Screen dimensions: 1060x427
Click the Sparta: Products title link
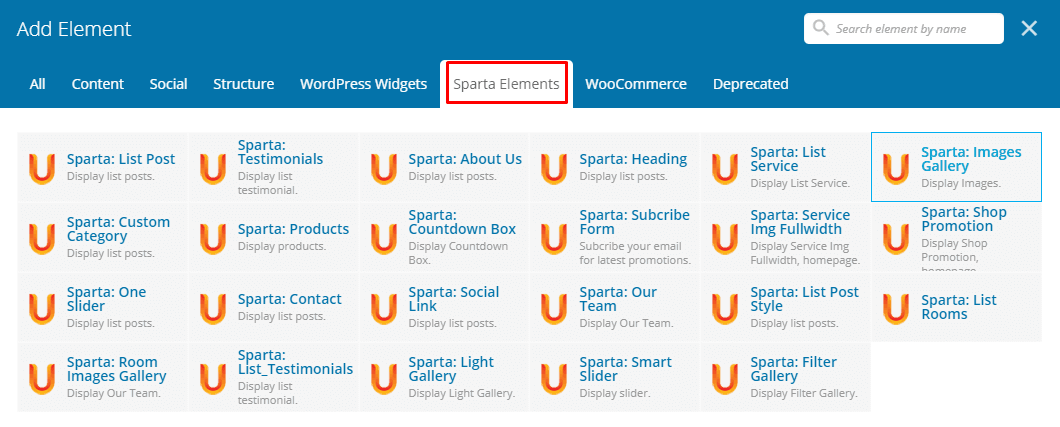tap(293, 229)
